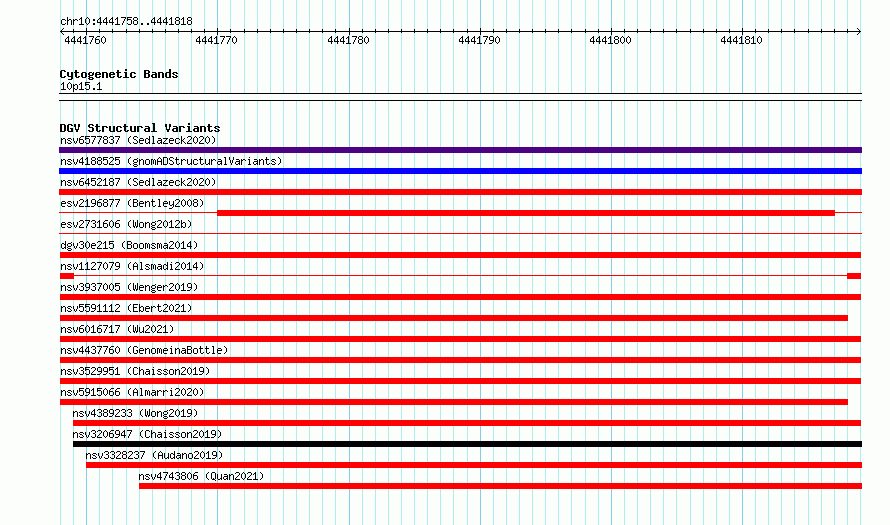Open nsv4389233 (Wong2019) variant label
The width and height of the screenshot is (890, 525).
pos(135,413)
